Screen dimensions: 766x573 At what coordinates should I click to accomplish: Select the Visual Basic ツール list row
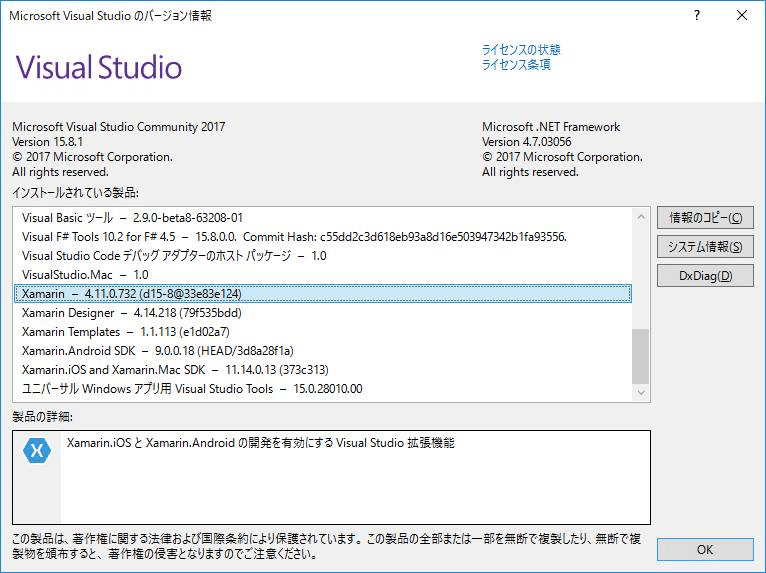point(322,218)
